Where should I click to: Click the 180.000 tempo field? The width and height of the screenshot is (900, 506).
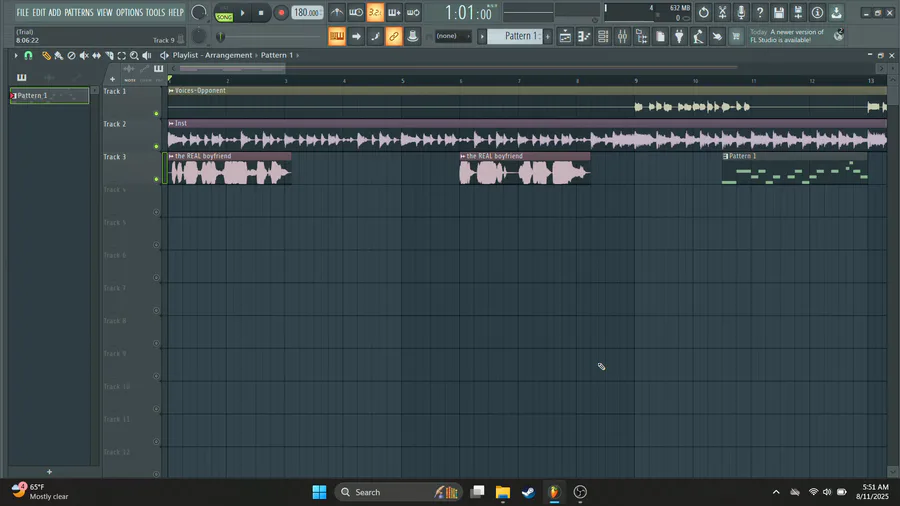tap(308, 13)
